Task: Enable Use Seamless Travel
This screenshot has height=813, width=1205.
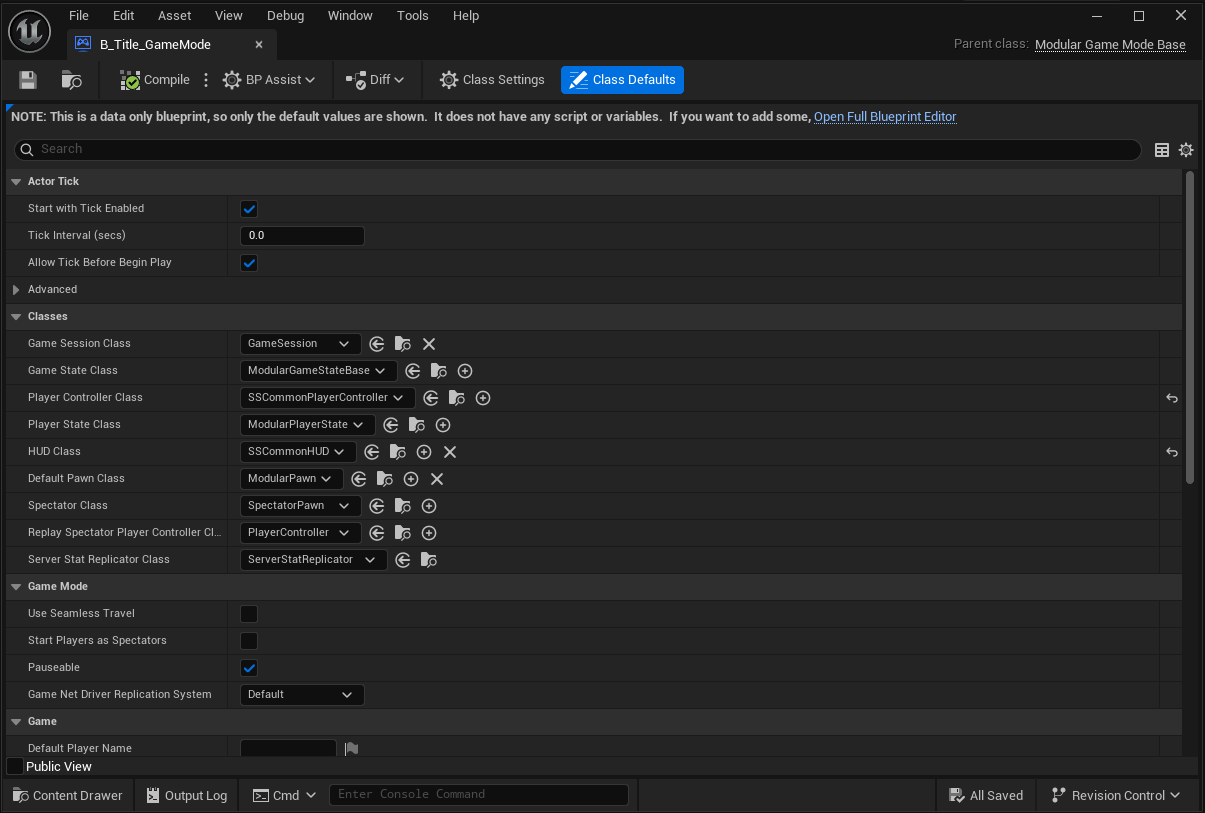Action: point(249,613)
